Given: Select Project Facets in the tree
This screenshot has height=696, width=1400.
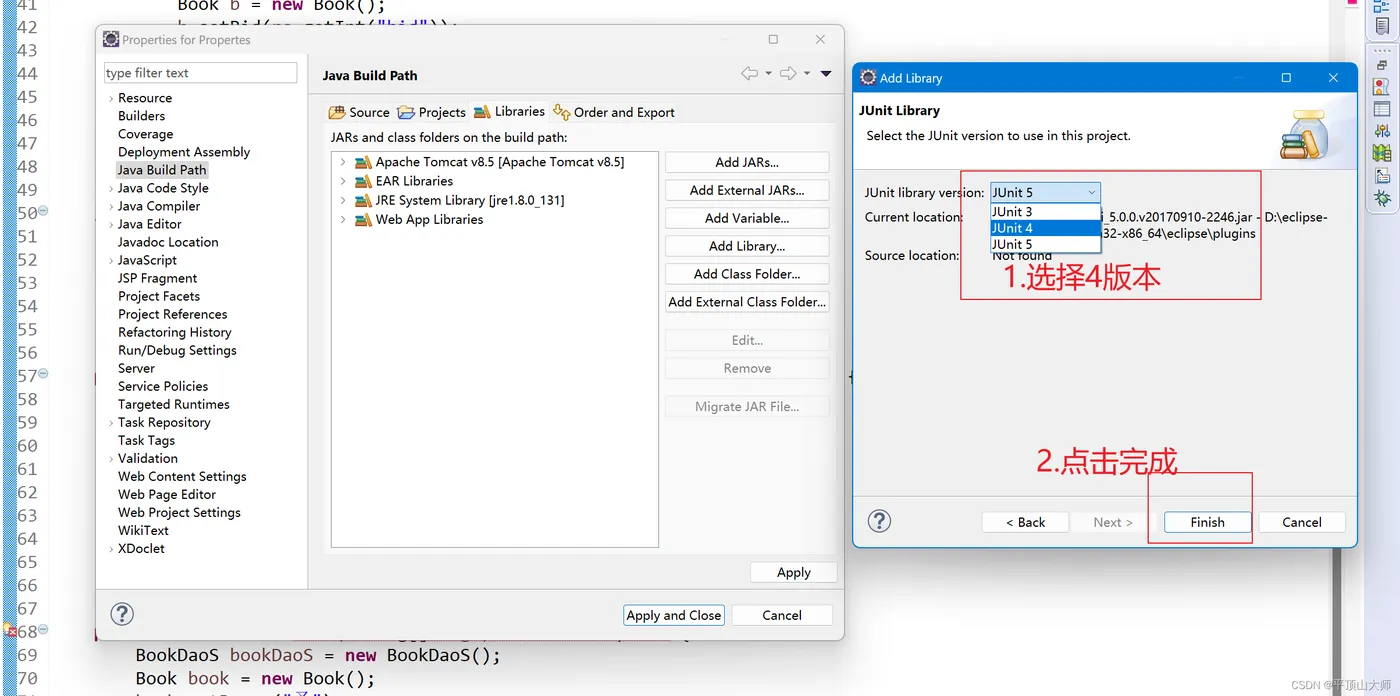Looking at the screenshot, I should pos(159,296).
